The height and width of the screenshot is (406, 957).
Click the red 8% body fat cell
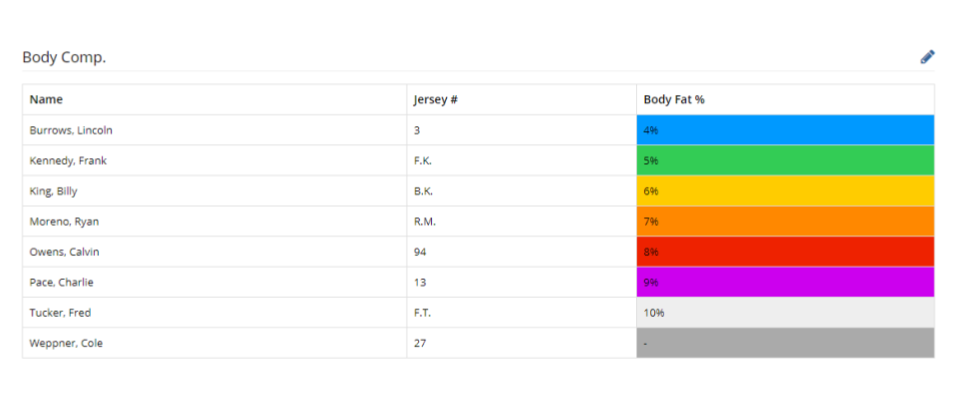point(785,252)
